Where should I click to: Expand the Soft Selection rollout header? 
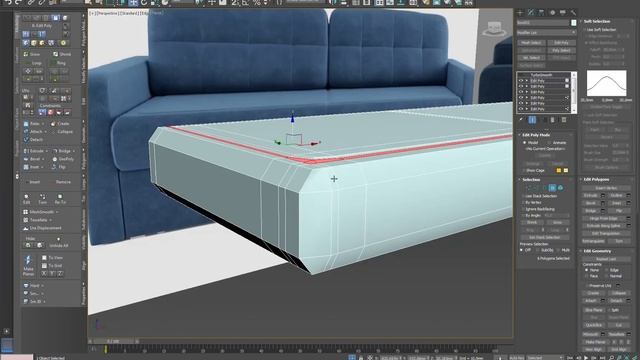[x=596, y=21]
